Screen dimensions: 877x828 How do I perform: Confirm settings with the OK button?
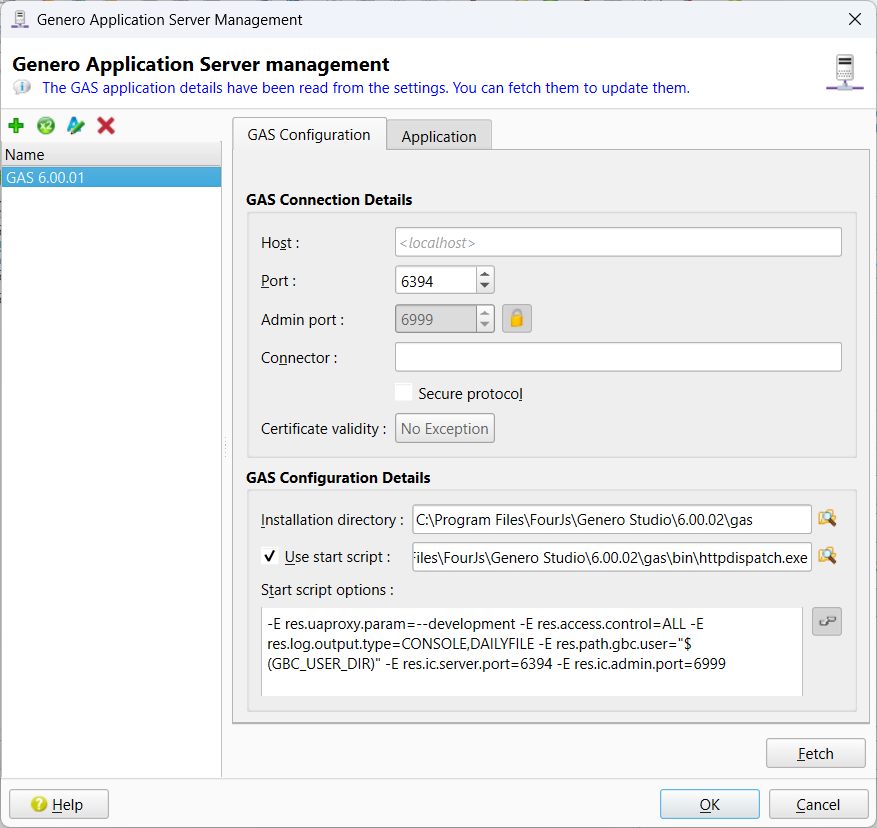(709, 804)
